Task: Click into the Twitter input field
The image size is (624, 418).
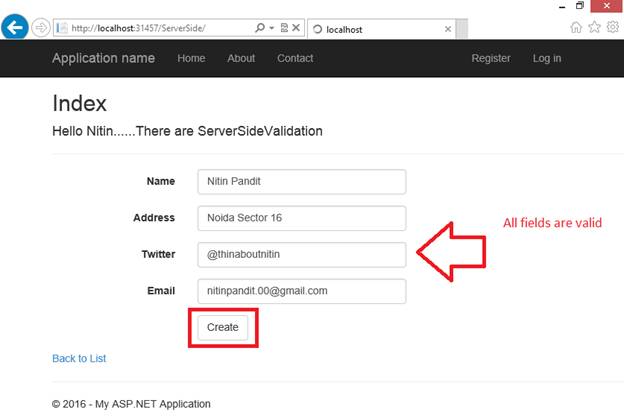Action: 301,255
